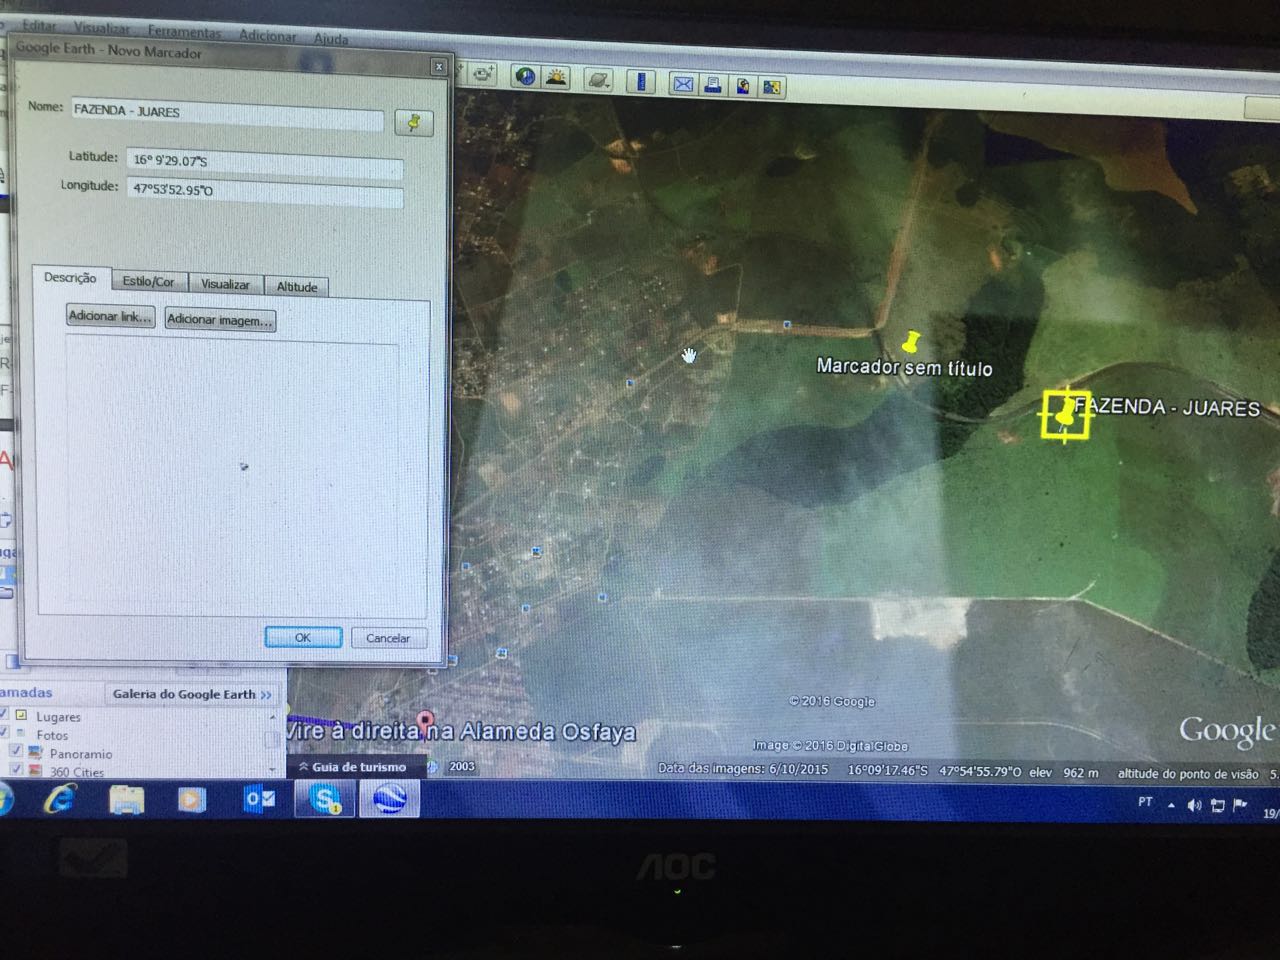Click the Panoramio layer label
Screen dimensions: 1280x960
tap(81, 754)
